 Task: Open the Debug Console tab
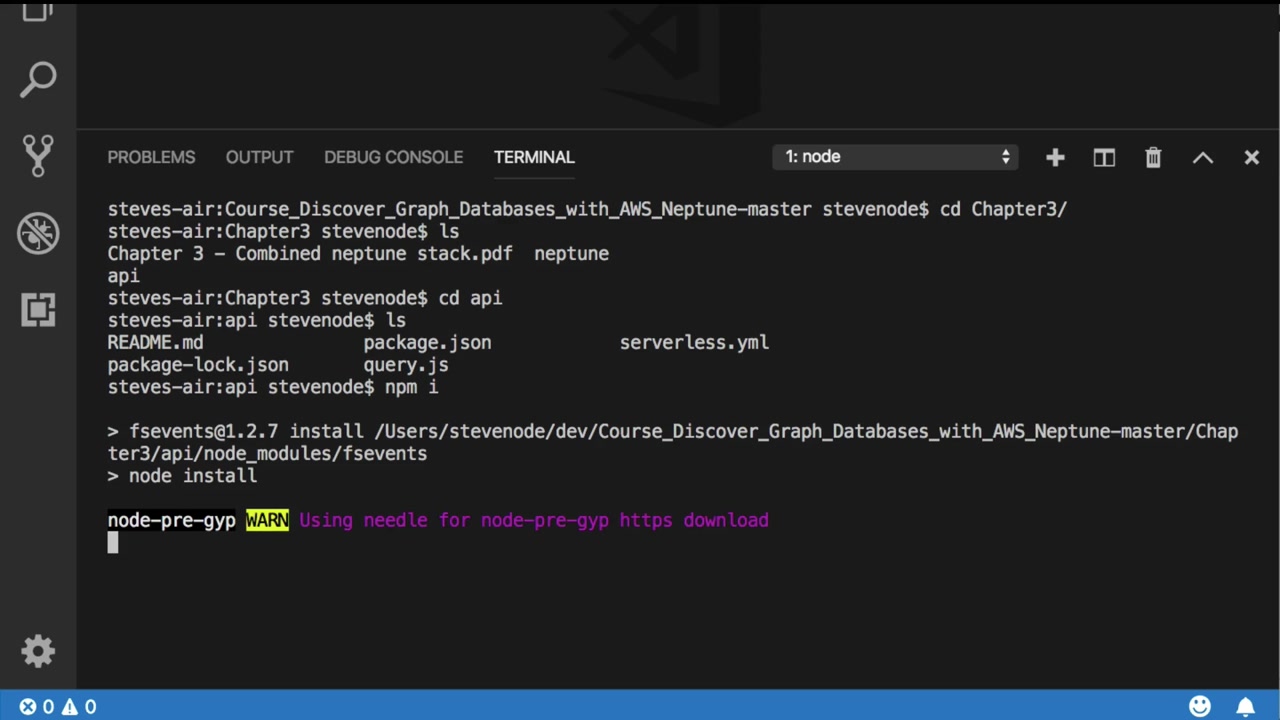[x=393, y=157]
